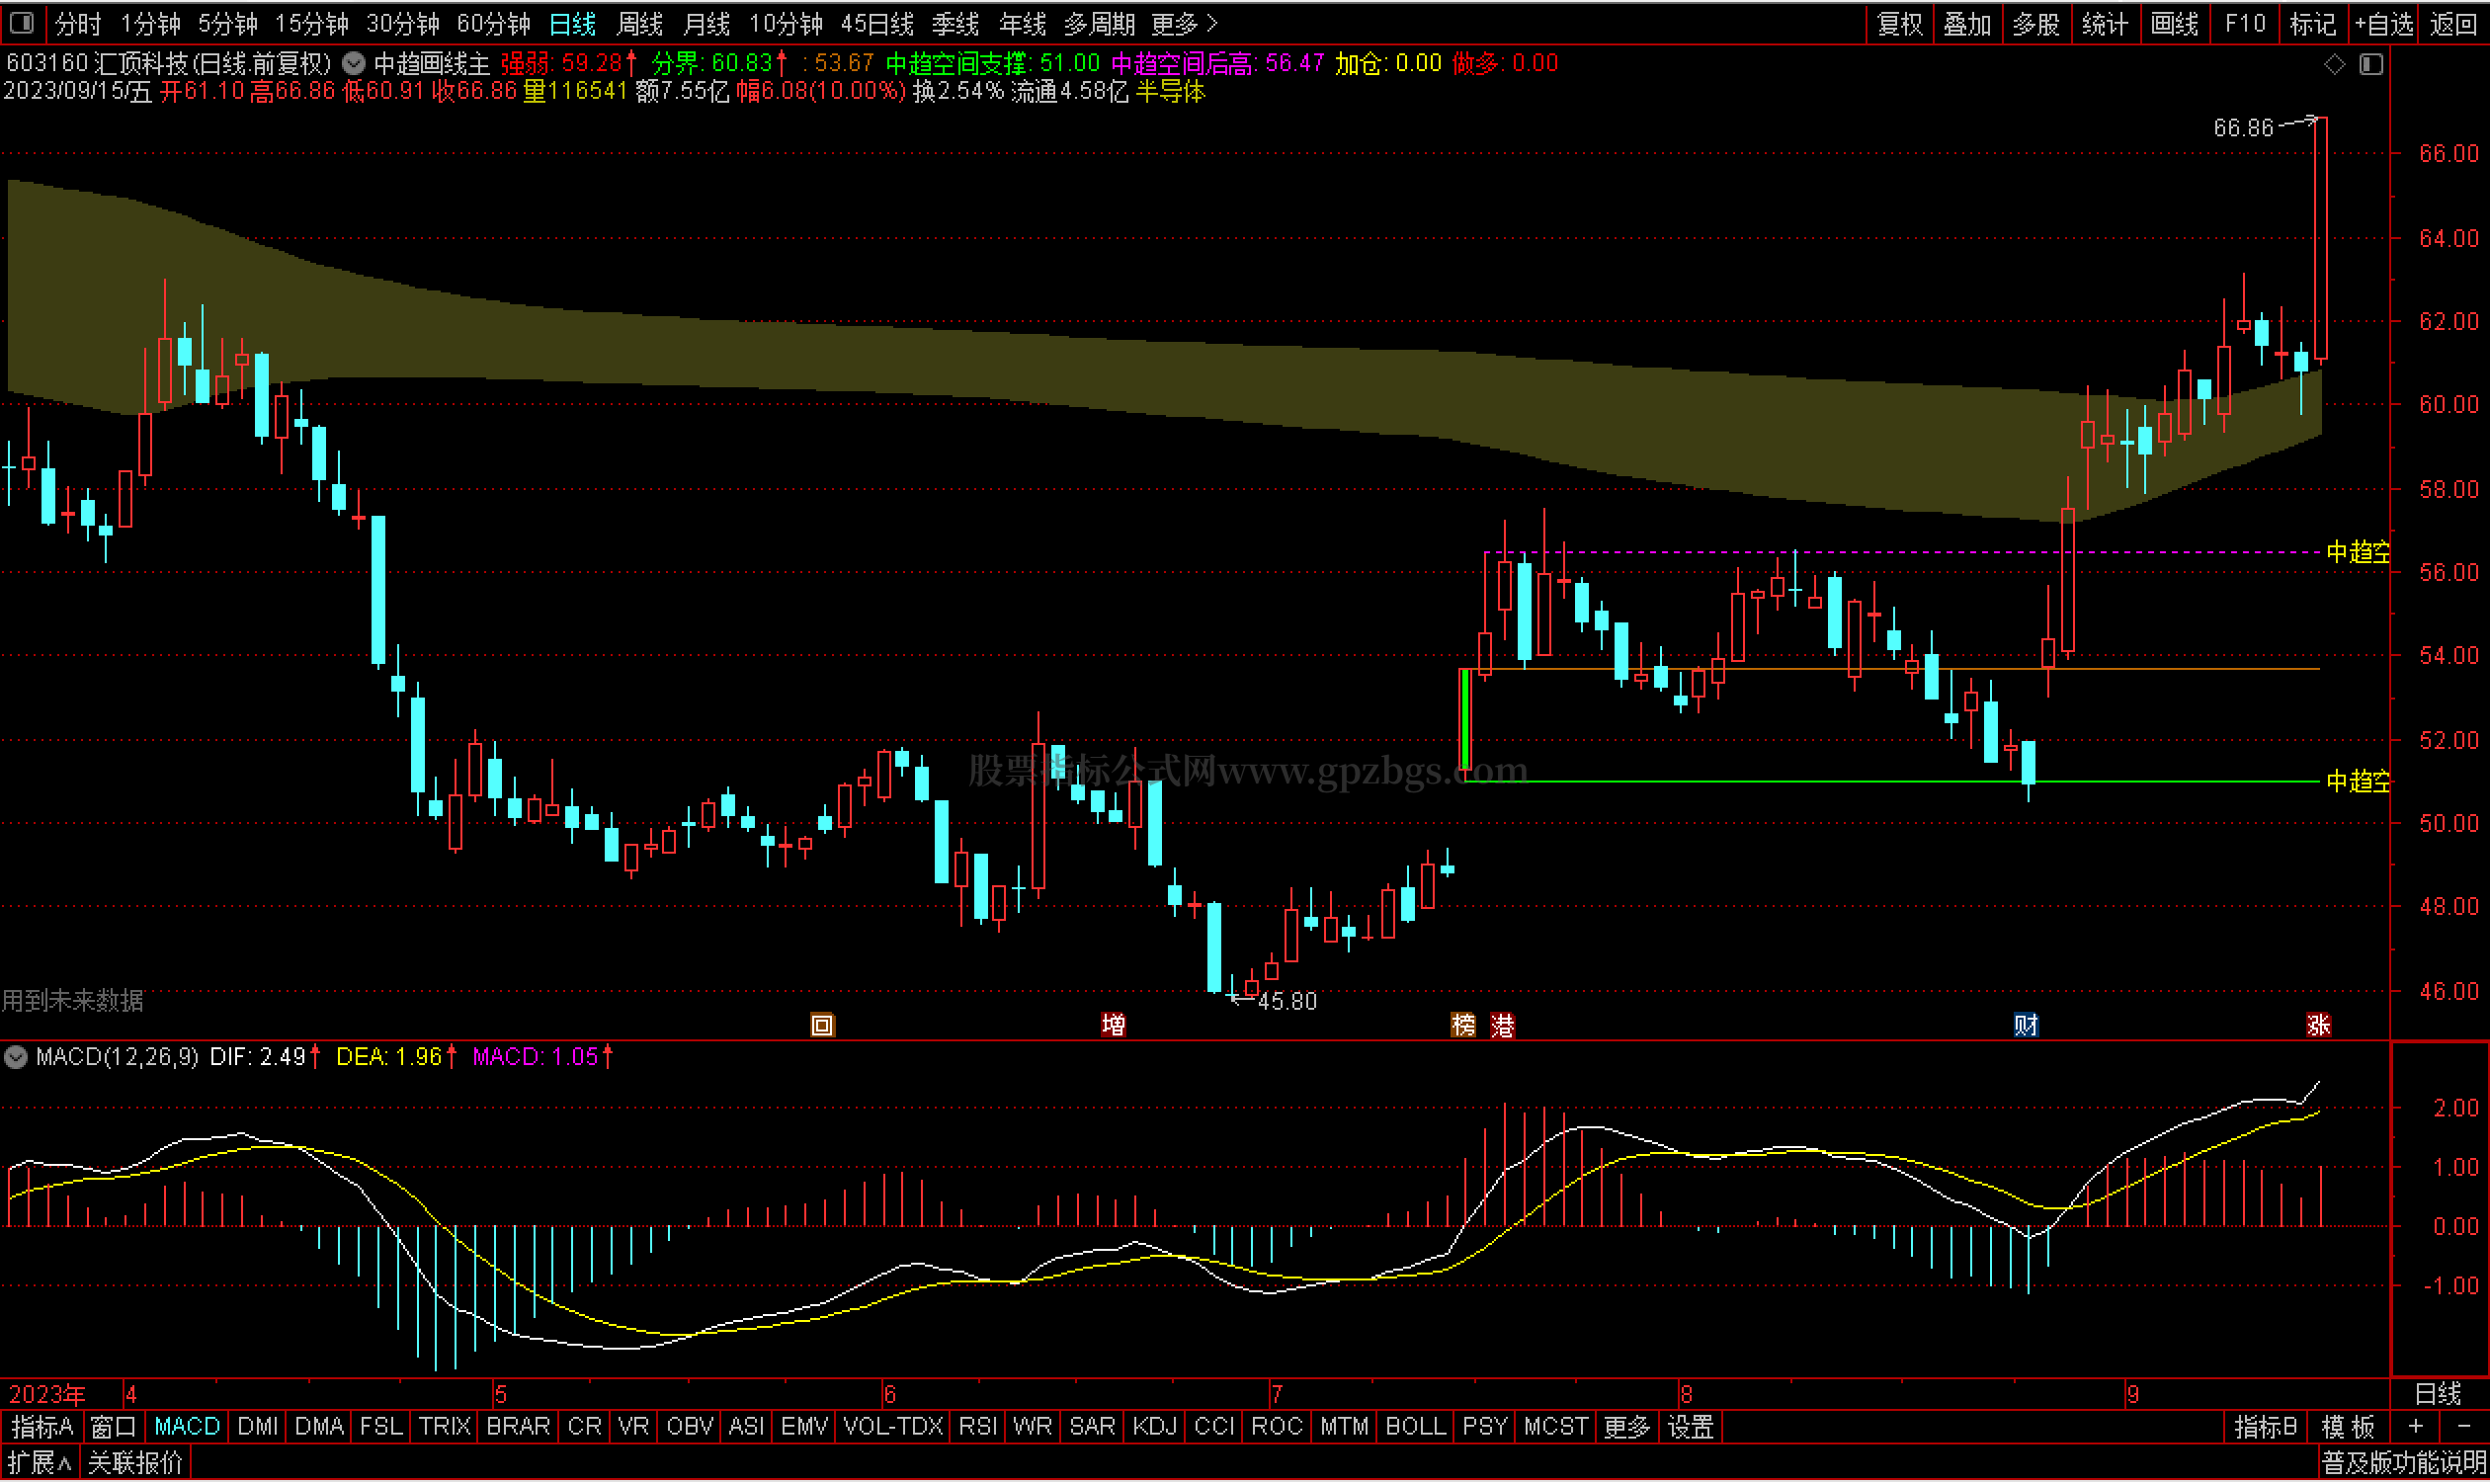Select the EMV indicator tab

805,1428
